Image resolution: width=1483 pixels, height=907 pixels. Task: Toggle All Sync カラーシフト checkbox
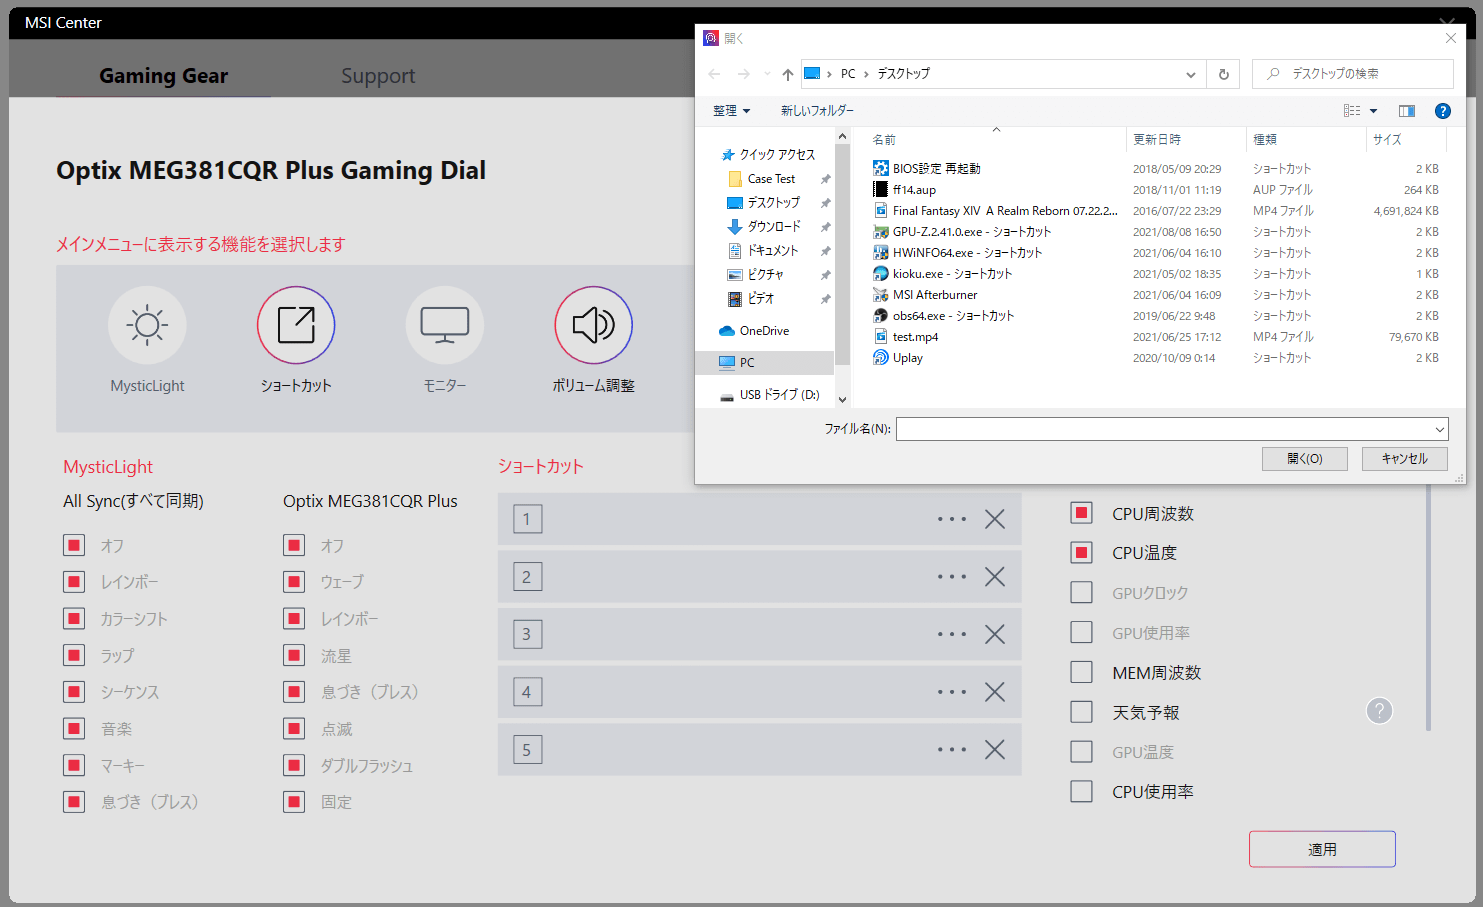[74, 619]
